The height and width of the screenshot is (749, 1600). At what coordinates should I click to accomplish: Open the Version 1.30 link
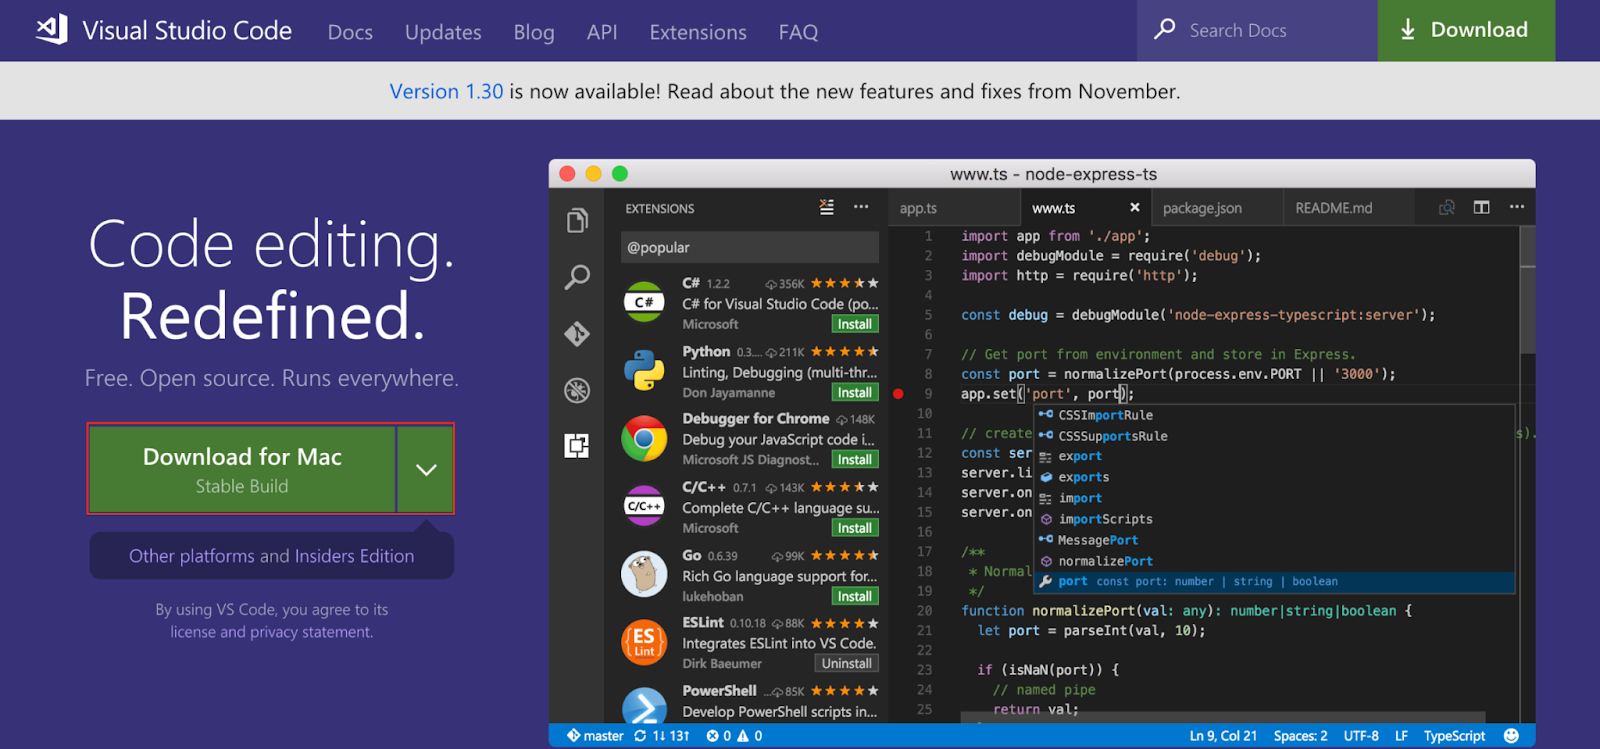point(446,91)
